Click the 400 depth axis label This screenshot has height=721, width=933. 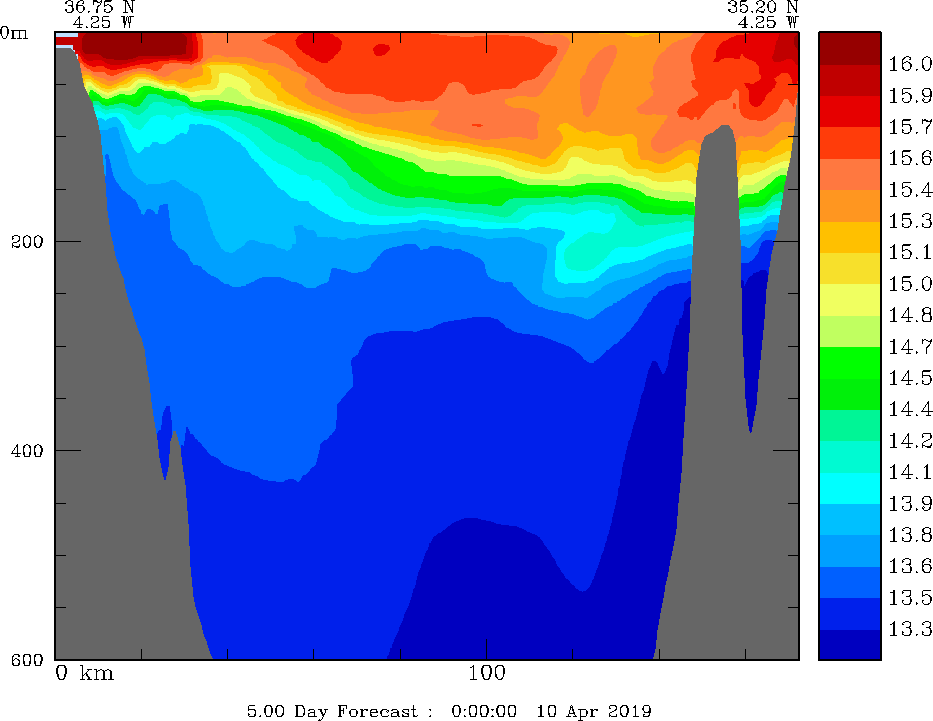tap(27, 450)
